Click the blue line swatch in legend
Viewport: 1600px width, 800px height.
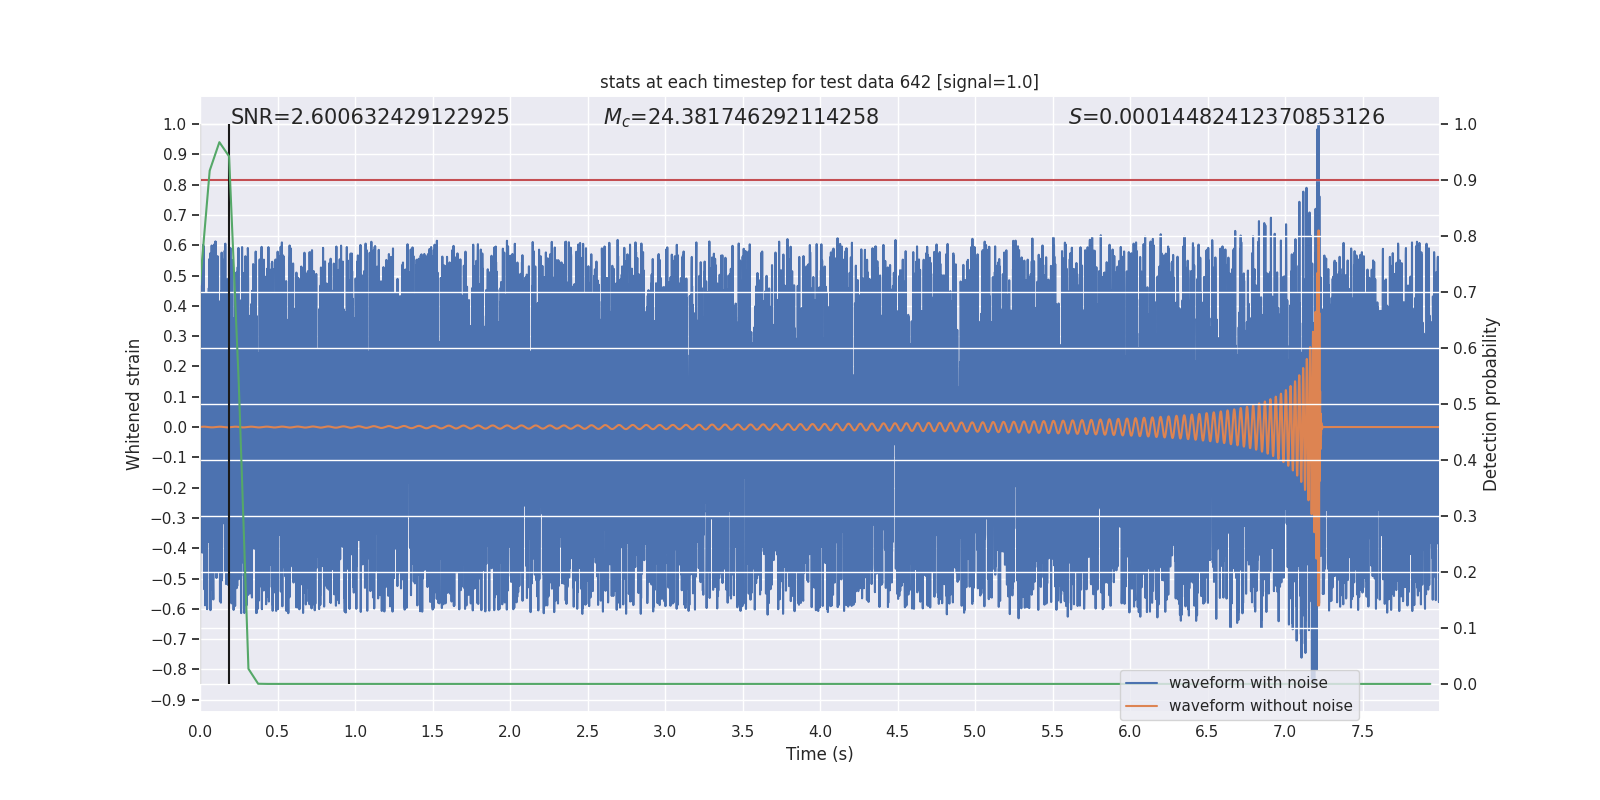(x=1141, y=683)
